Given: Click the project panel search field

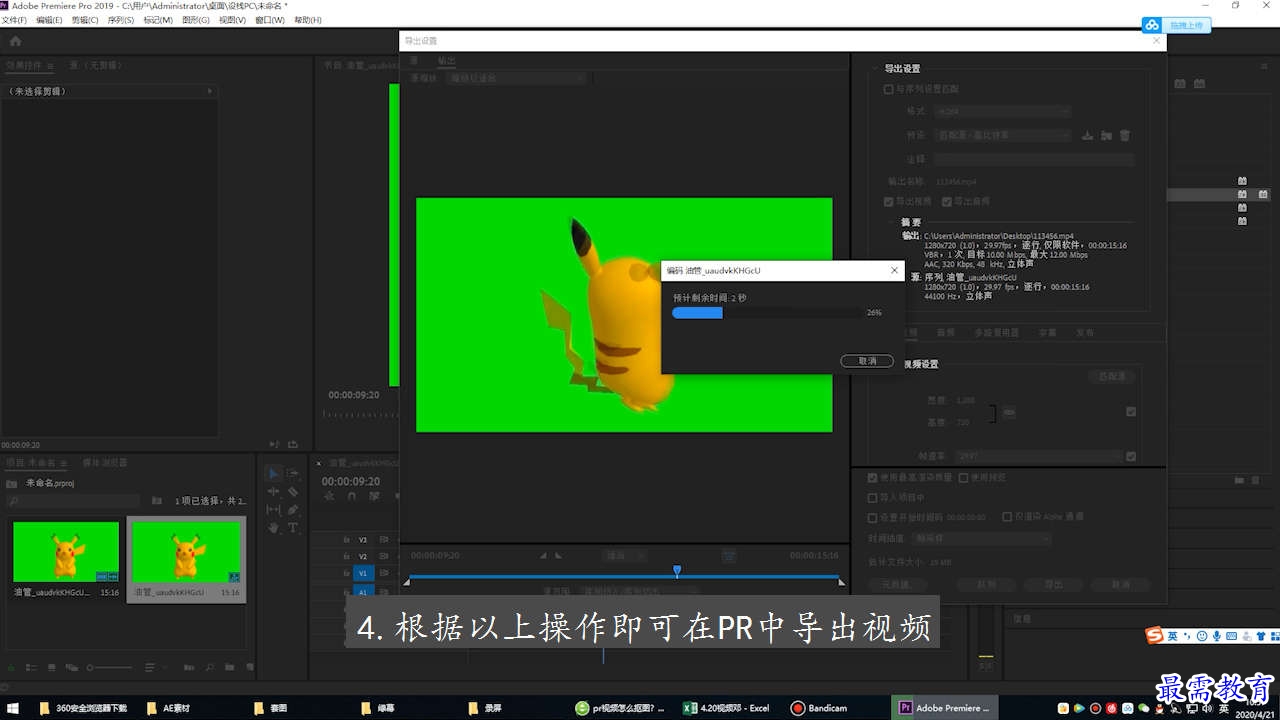Looking at the screenshot, I should [73, 501].
